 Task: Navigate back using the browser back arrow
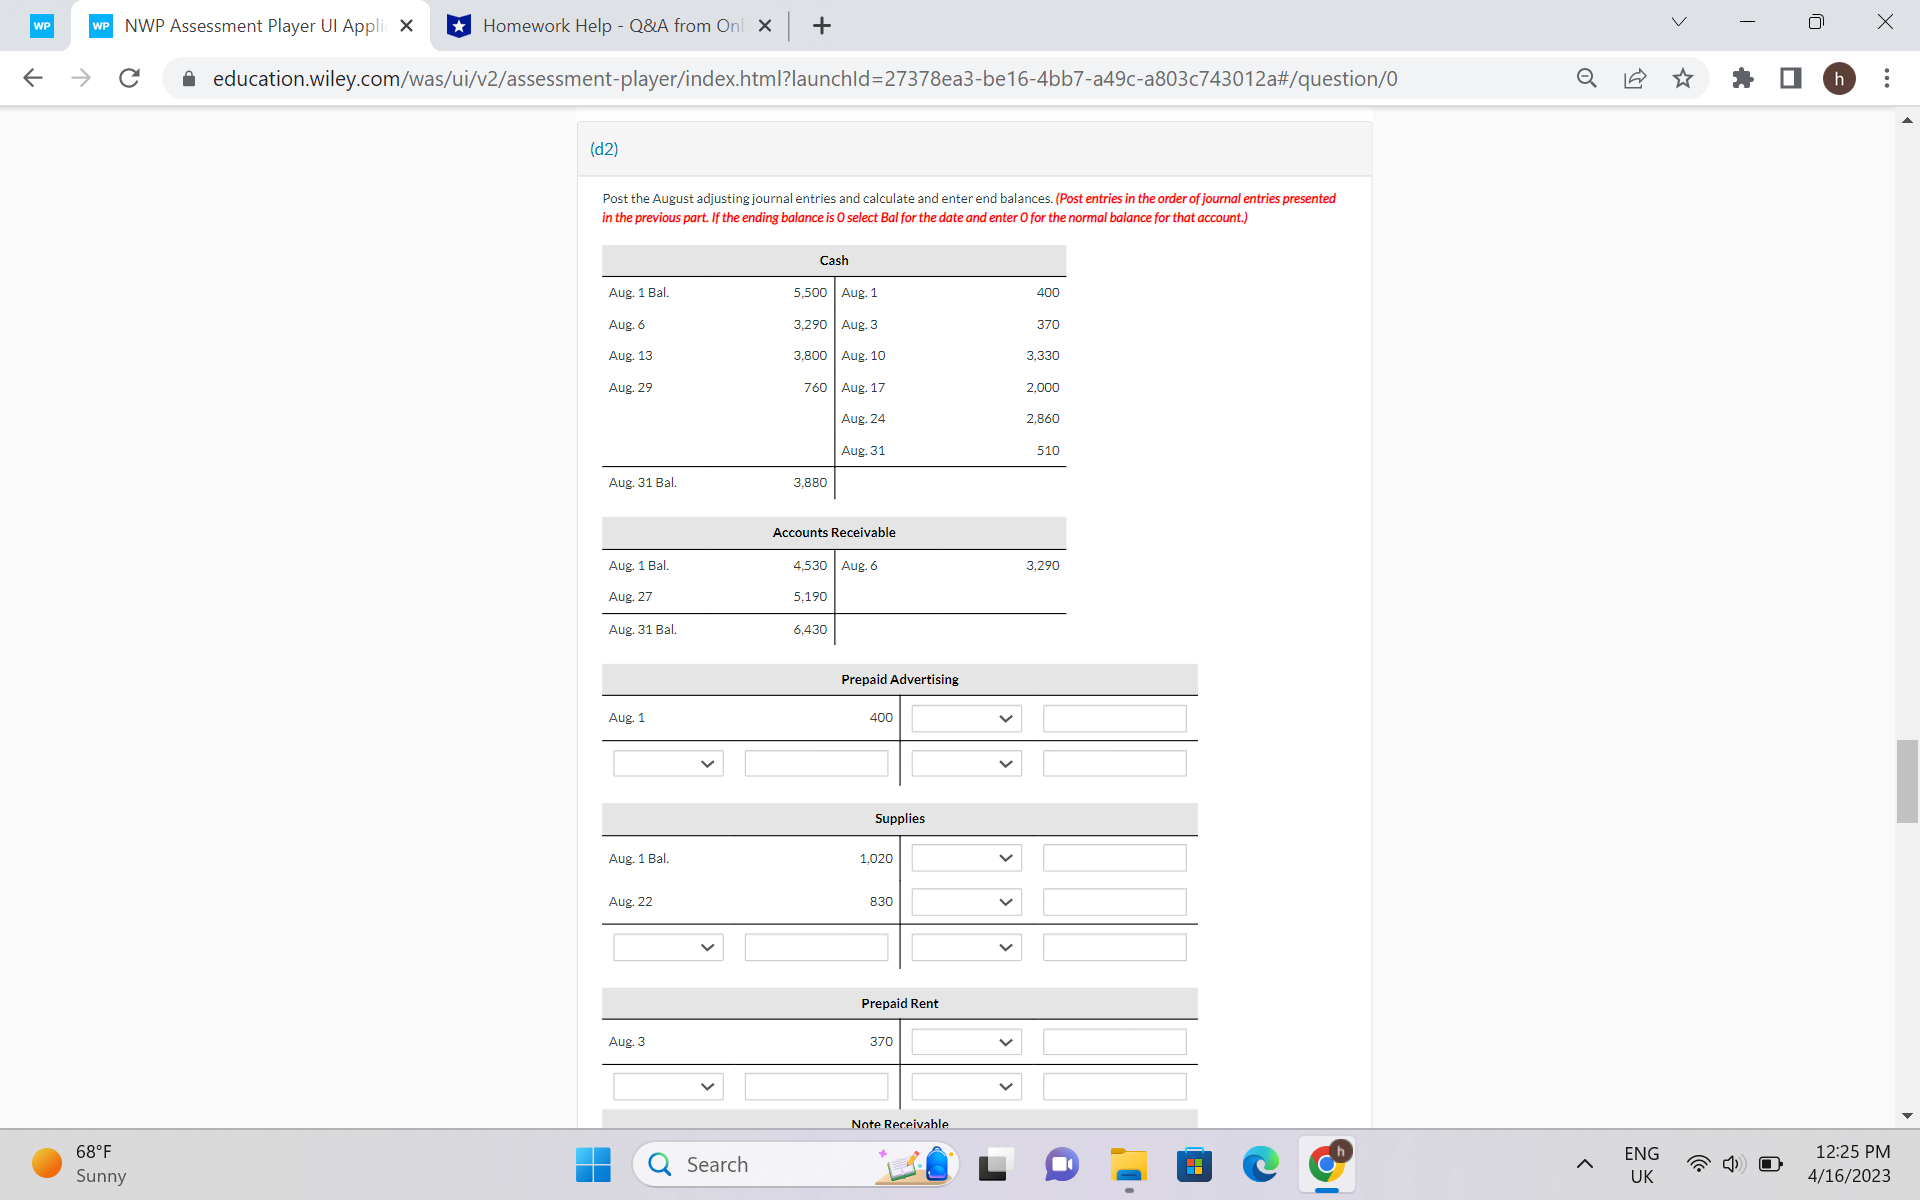(x=33, y=78)
